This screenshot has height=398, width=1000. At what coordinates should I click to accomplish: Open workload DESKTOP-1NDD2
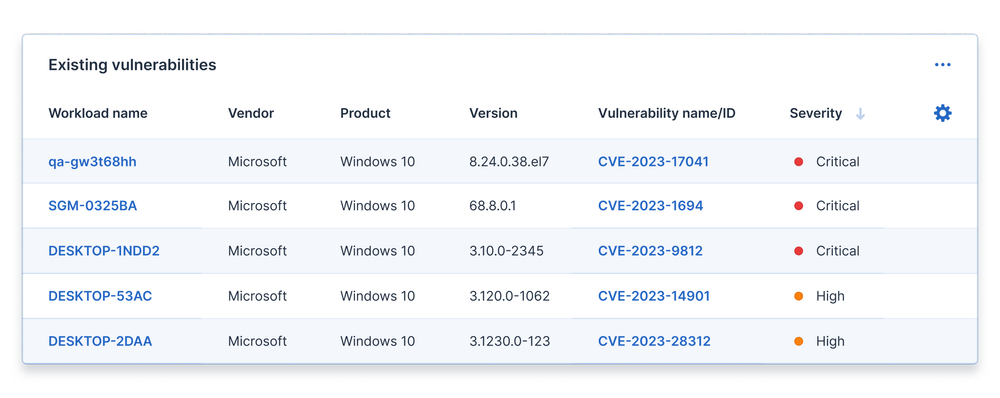coord(104,251)
